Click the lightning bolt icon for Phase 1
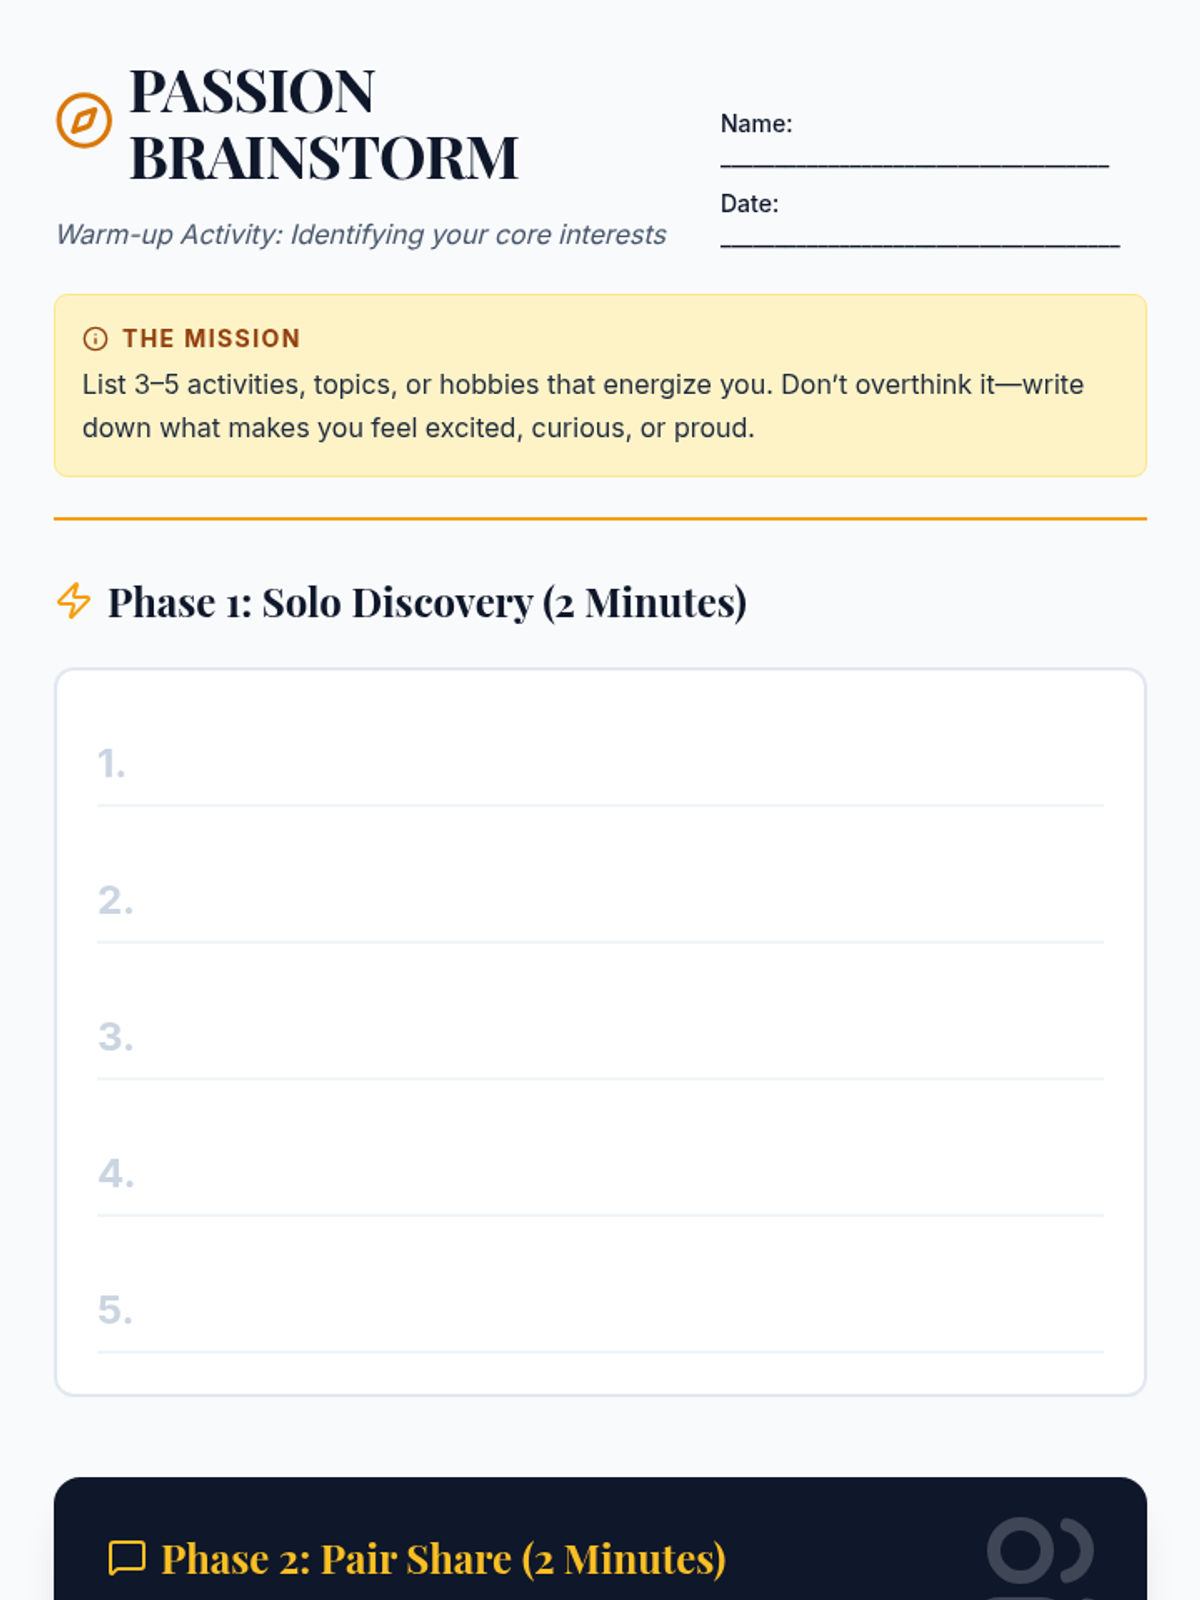The image size is (1200, 1600). [x=74, y=601]
